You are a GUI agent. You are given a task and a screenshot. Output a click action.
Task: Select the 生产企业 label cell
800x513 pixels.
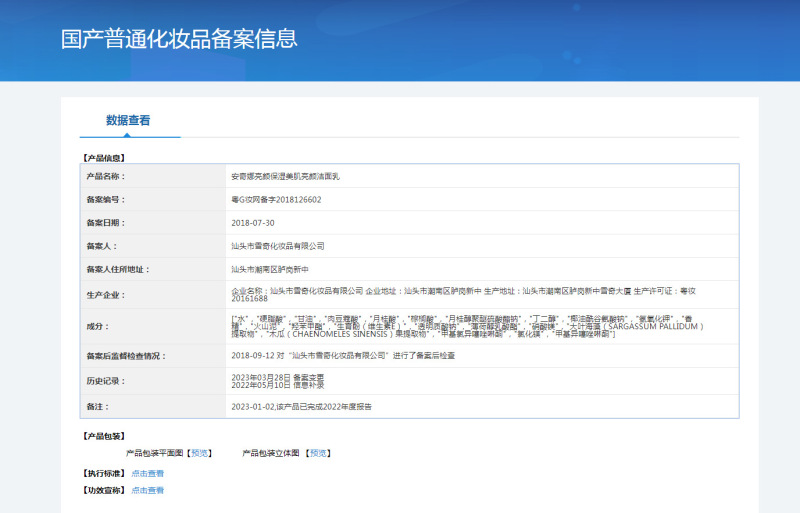click(x=153, y=295)
